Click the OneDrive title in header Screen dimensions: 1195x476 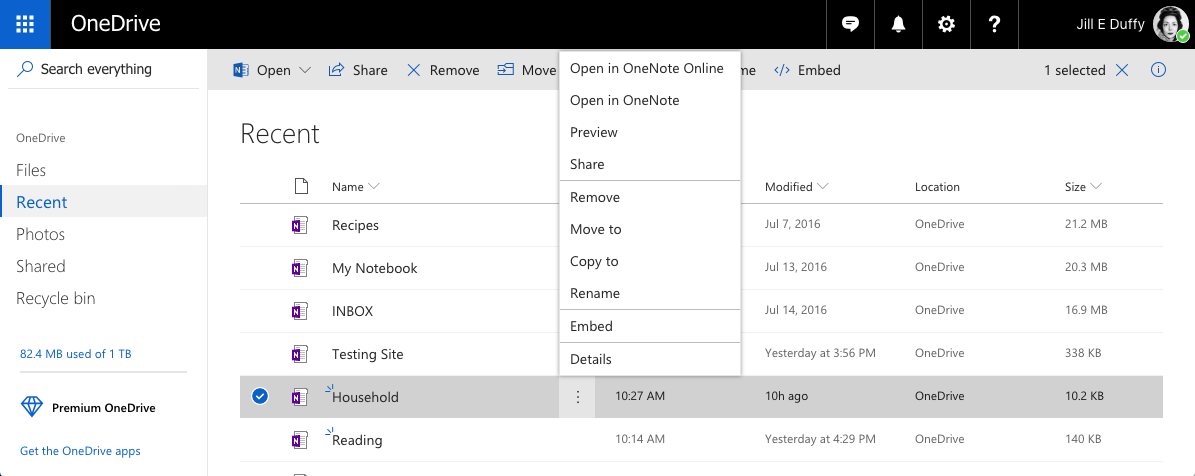[x=116, y=24]
